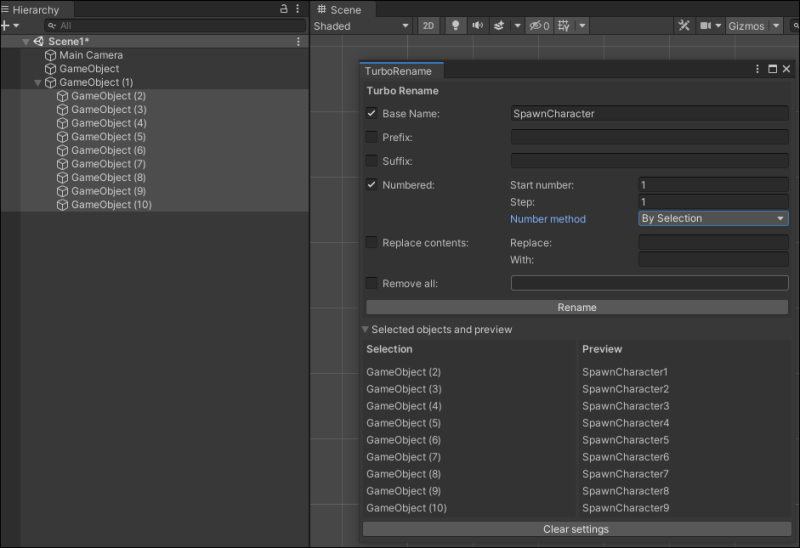Select Main Camera in hierarchy
The image size is (800, 548).
coord(91,55)
